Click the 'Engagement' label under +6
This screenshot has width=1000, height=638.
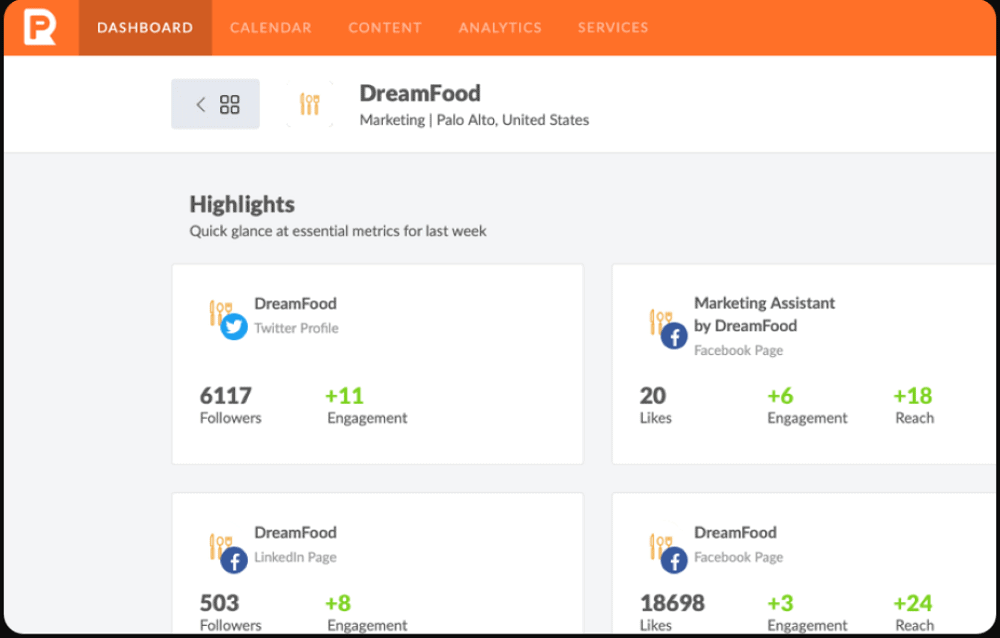[807, 418]
